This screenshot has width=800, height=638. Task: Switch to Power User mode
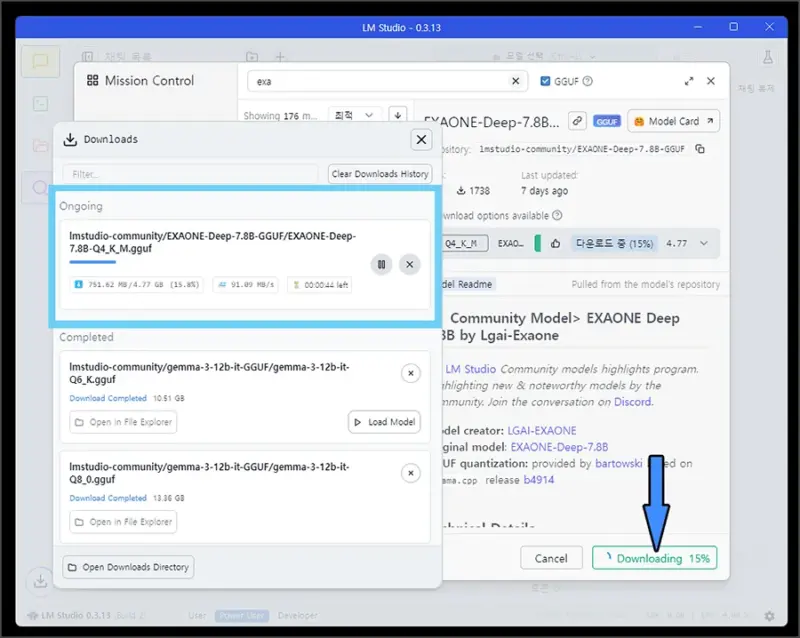point(242,616)
